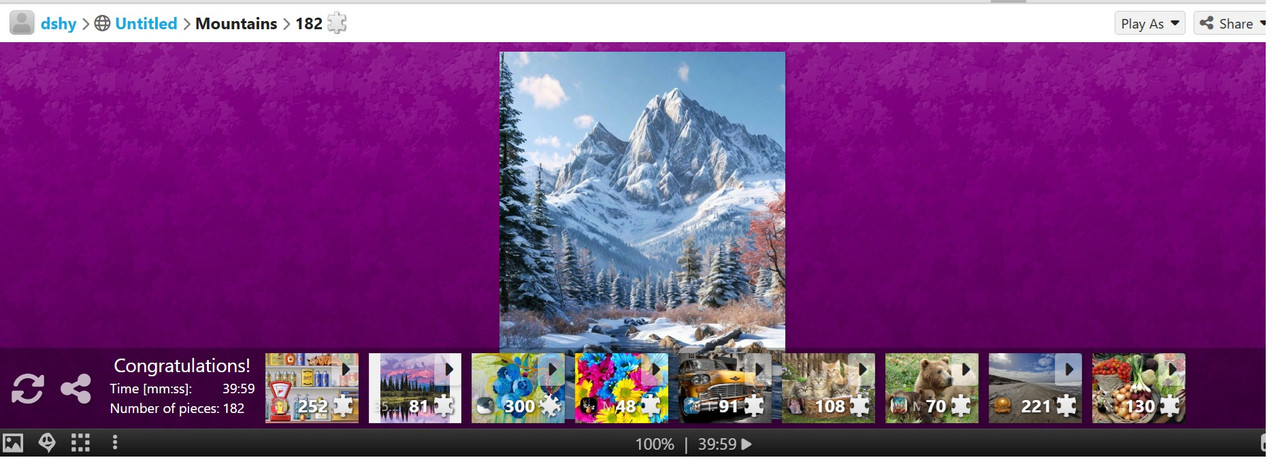The width and height of the screenshot is (1280, 464).
Task: Open the three-dot more options menu
Action: click(115, 443)
